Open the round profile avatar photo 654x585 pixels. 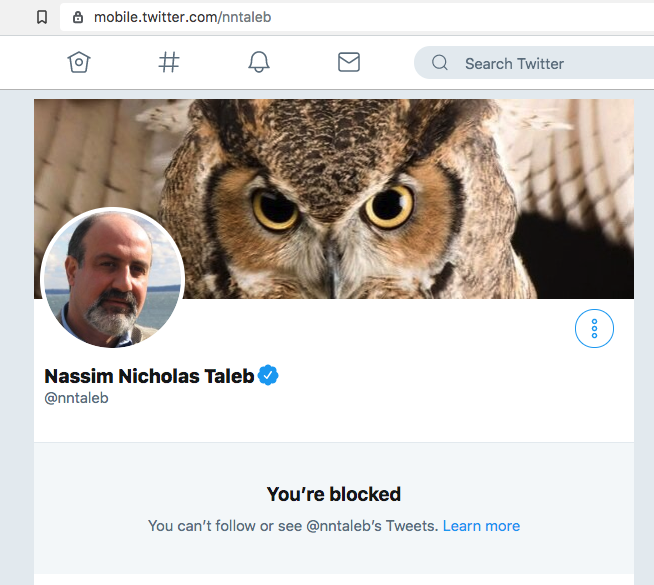pyautogui.click(x=111, y=279)
